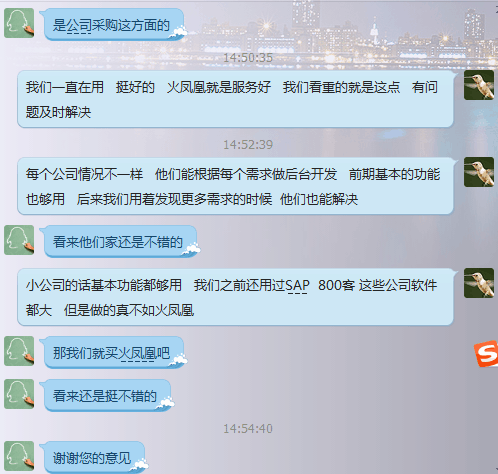The width and height of the screenshot is (498, 474).
Task: Click the '每个公司情况不一样' message bubble
Action: (x=236, y=186)
